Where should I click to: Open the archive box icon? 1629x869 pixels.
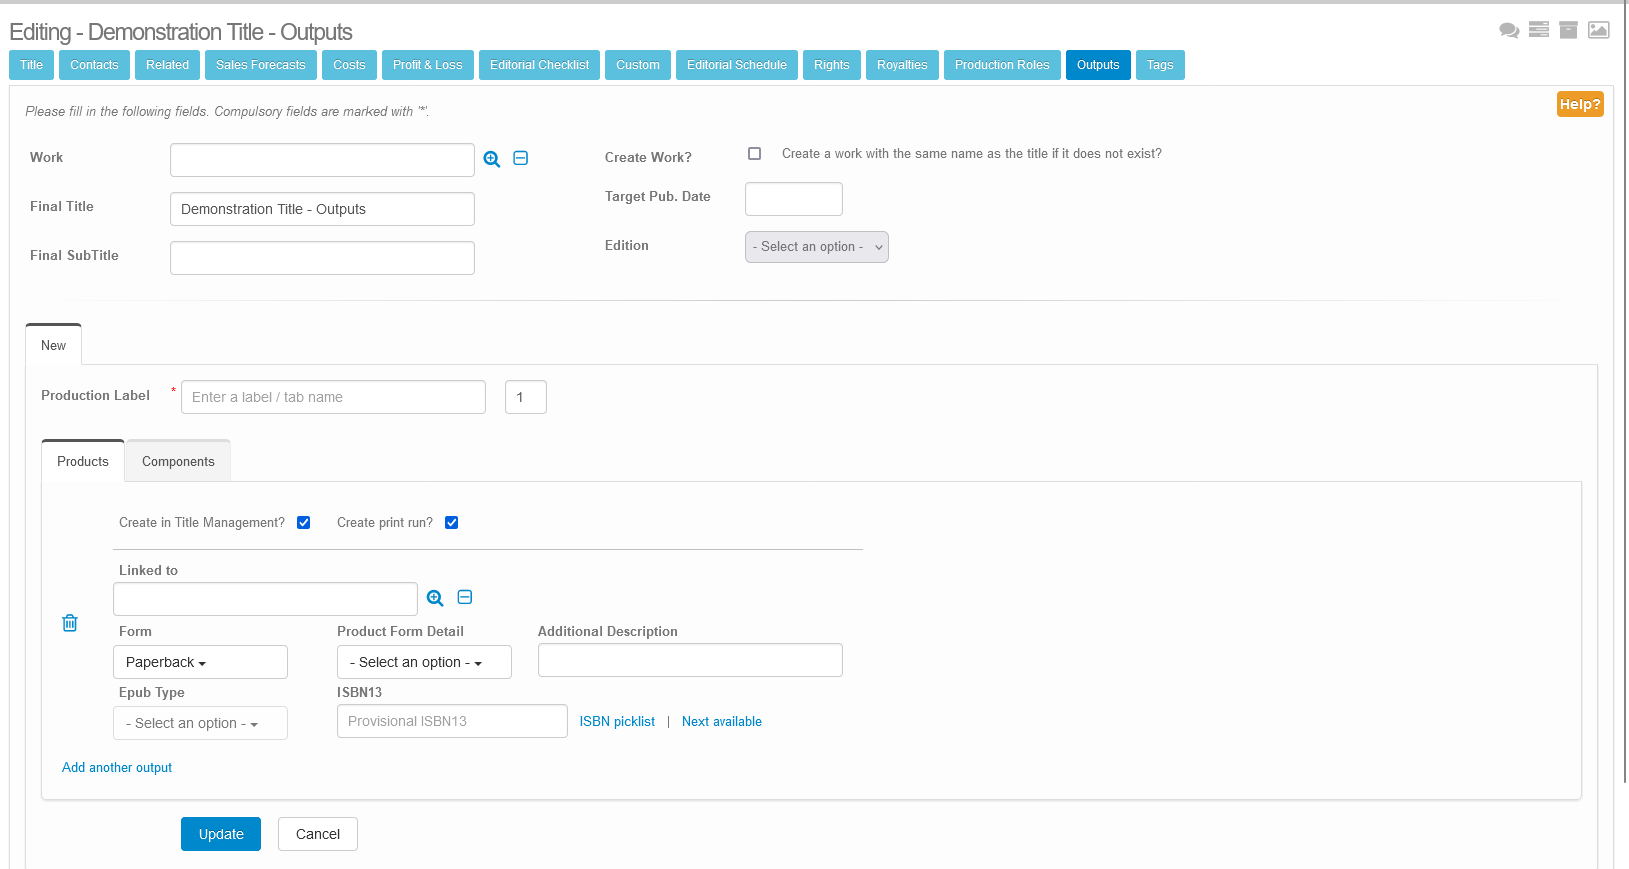1569,30
